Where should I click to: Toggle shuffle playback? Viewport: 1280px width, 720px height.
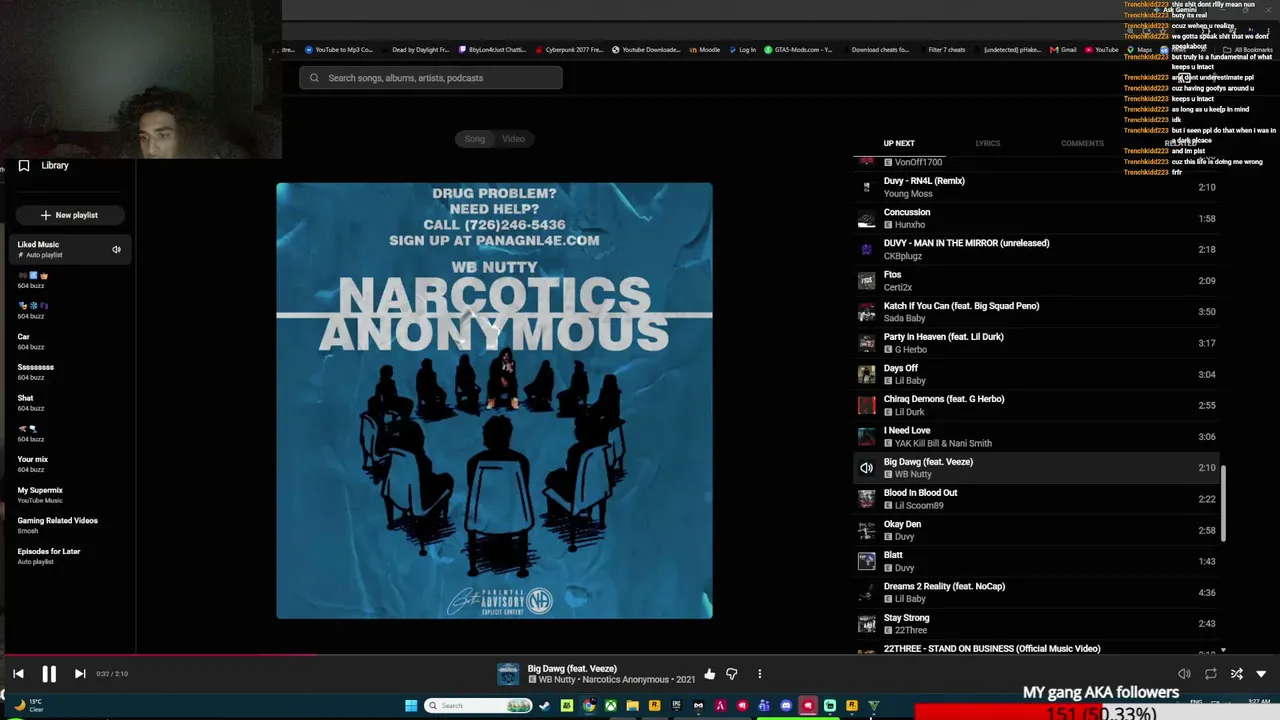tap(1237, 674)
